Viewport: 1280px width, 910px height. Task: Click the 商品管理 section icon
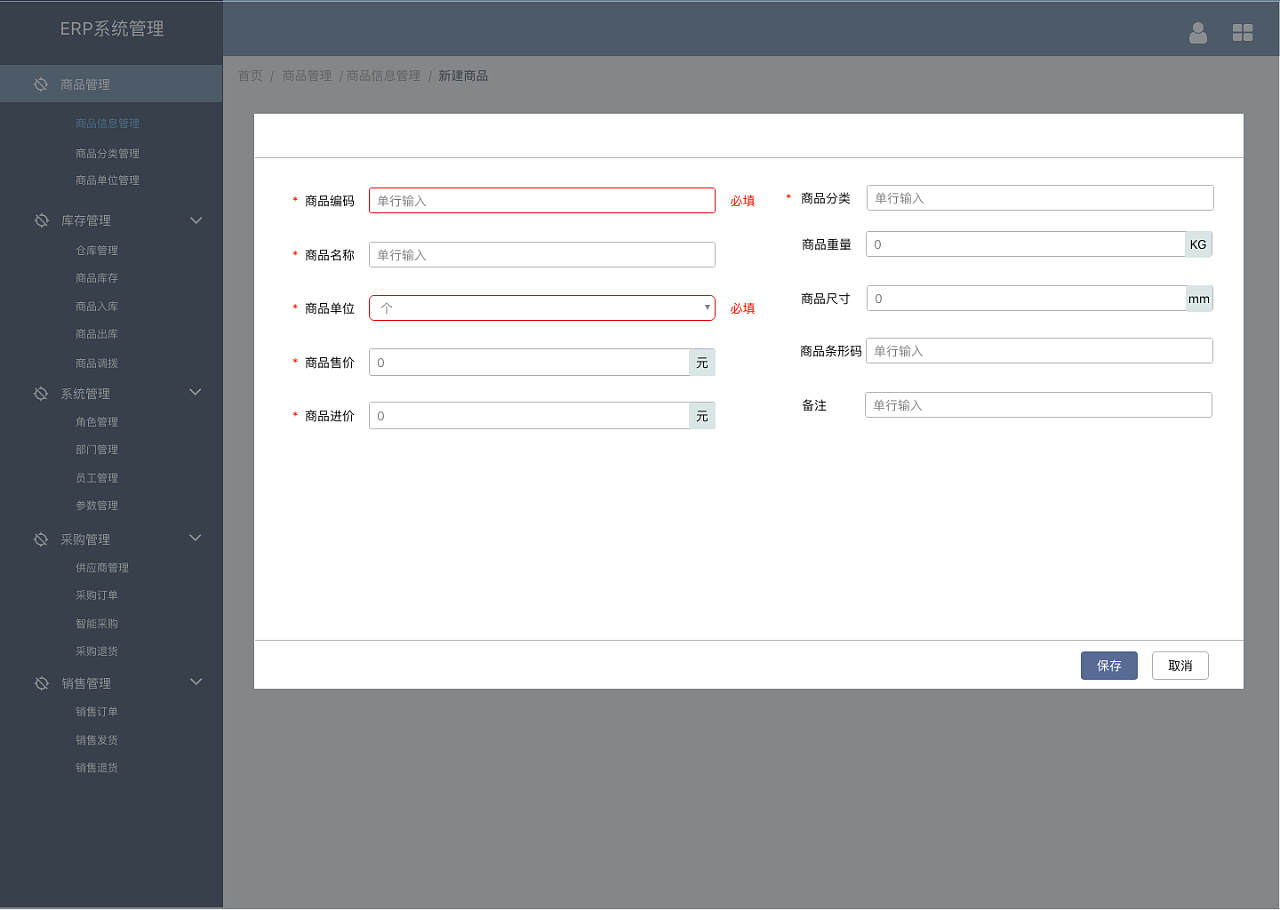(41, 84)
